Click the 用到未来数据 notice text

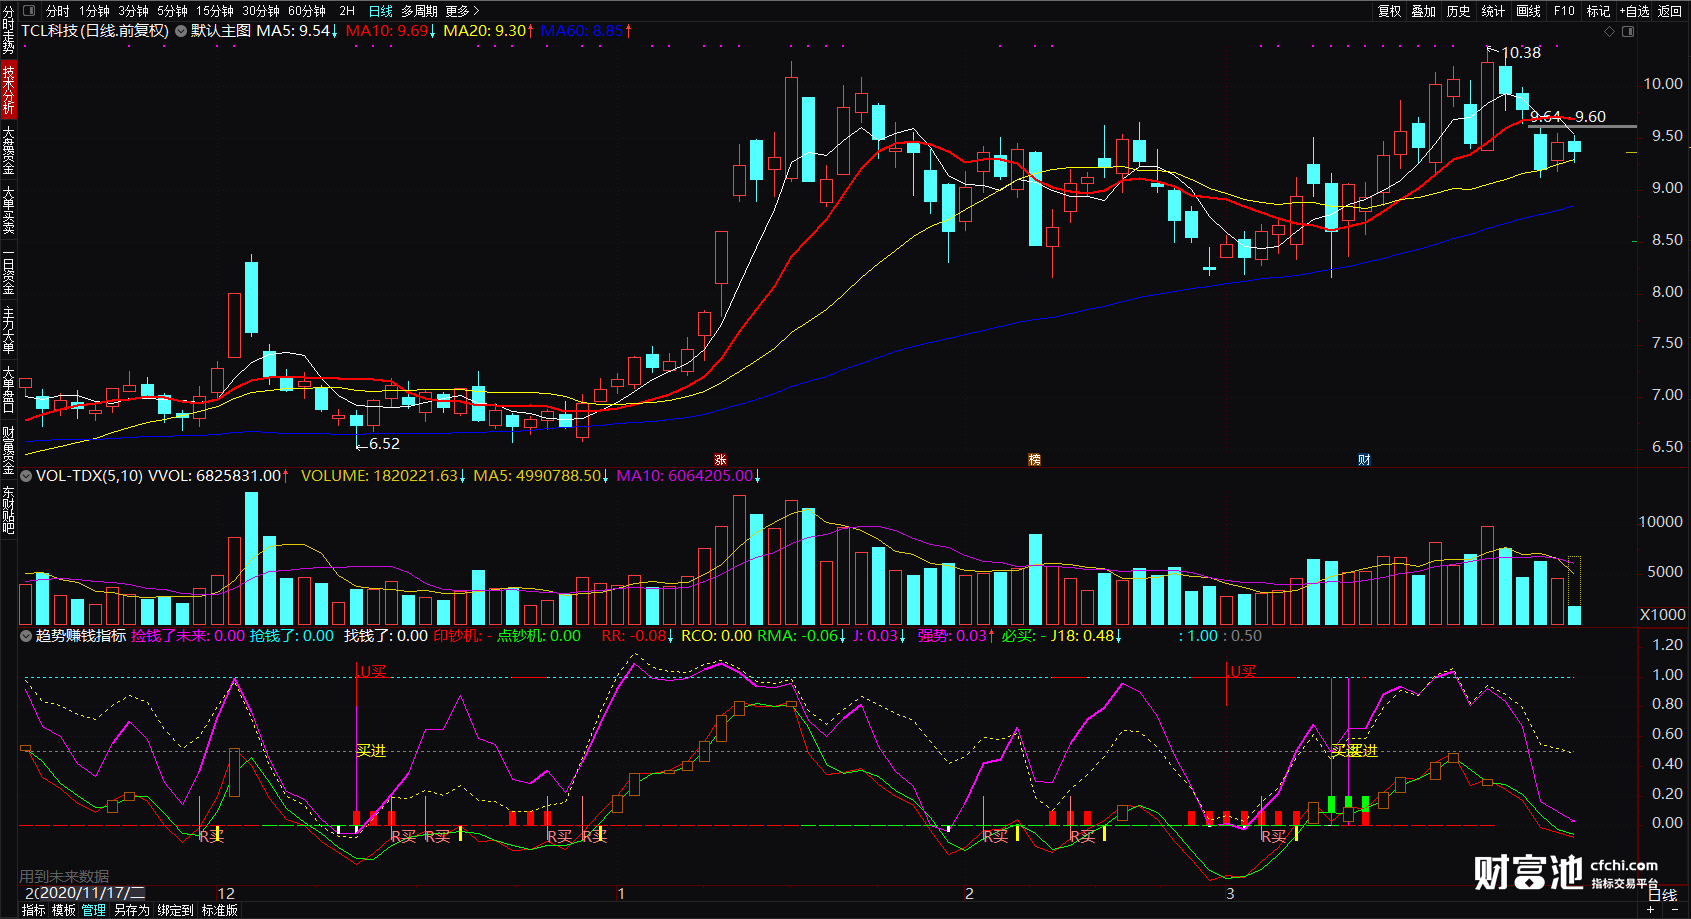[64, 877]
